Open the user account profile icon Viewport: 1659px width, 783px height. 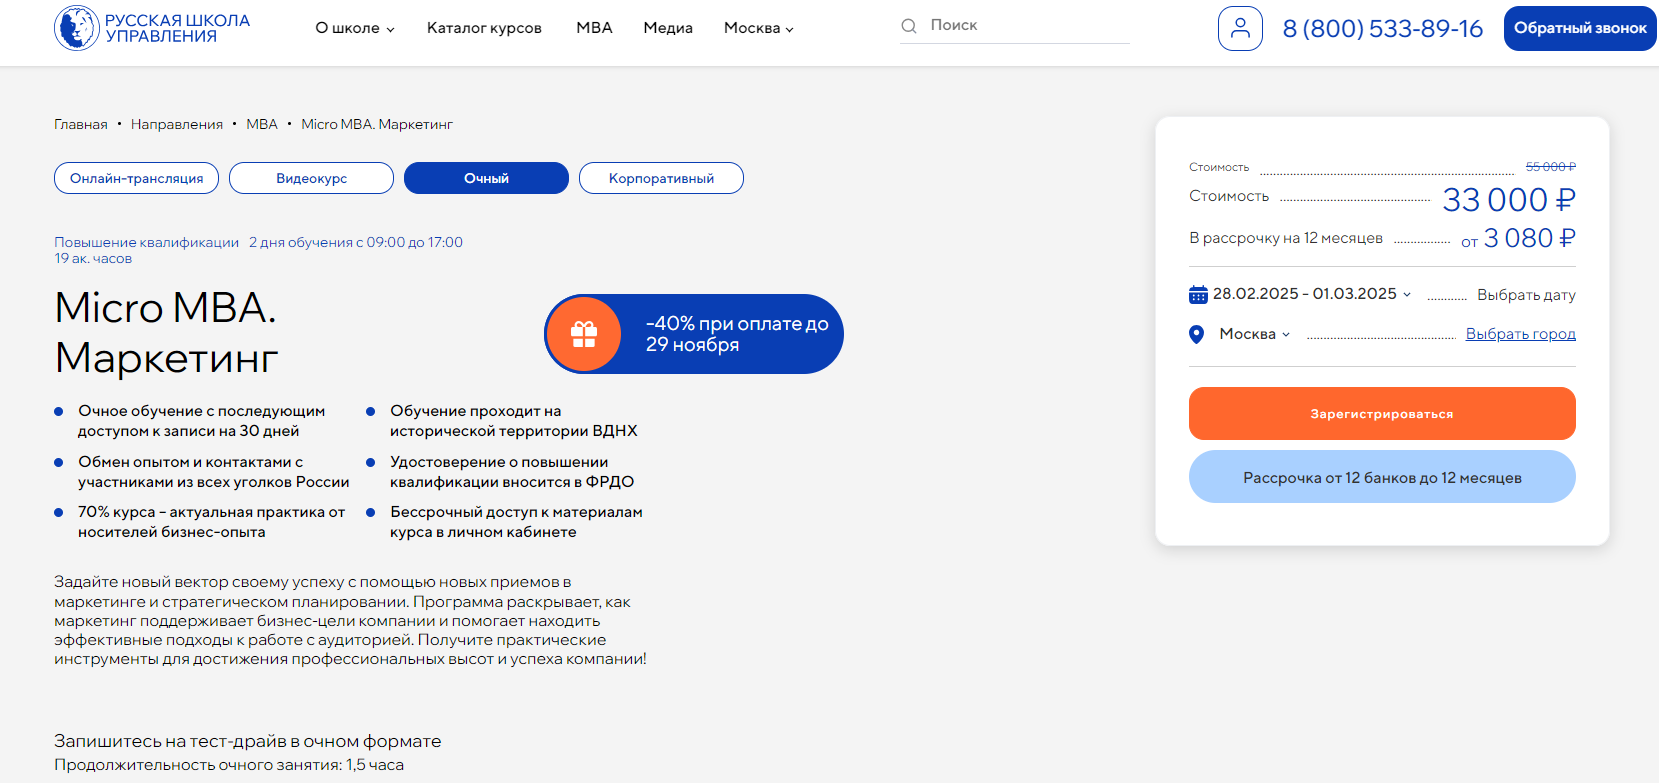point(1240,28)
